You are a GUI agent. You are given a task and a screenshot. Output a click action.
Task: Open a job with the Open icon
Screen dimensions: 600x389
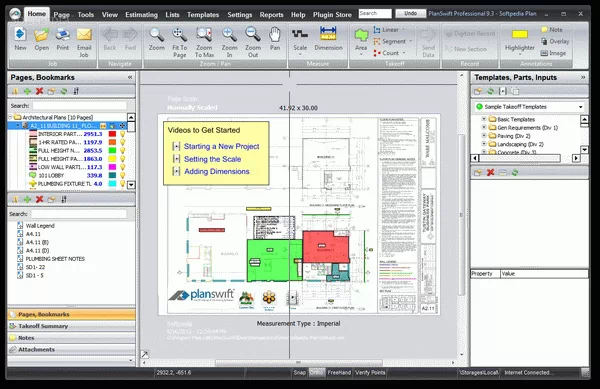point(41,34)
